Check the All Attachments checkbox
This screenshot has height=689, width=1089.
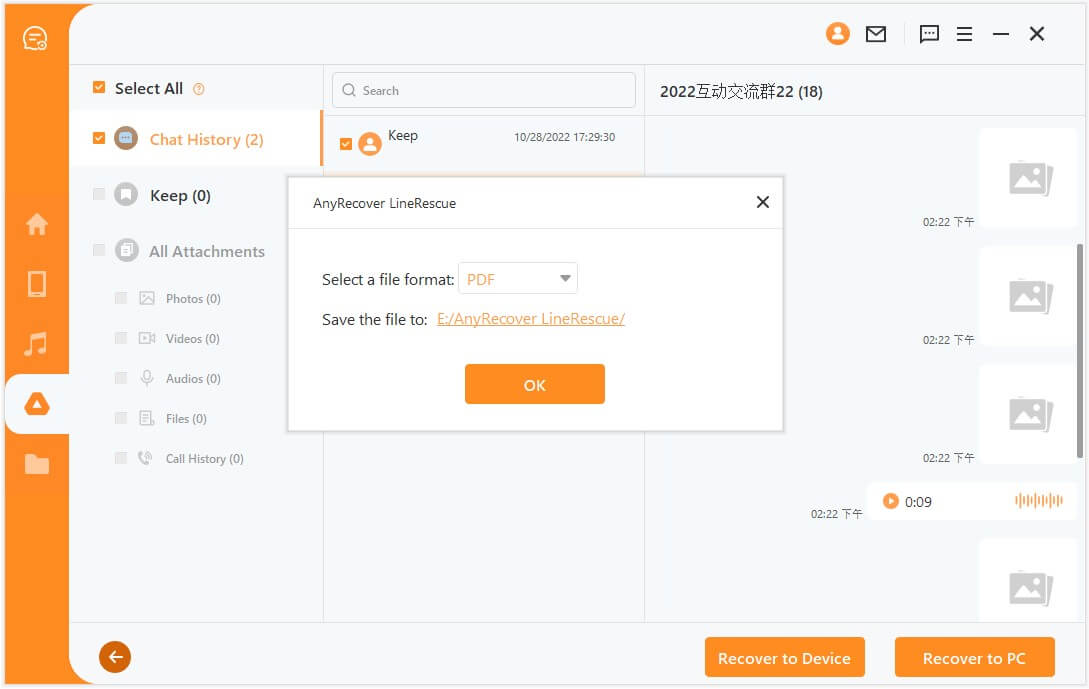coord(99,249)
